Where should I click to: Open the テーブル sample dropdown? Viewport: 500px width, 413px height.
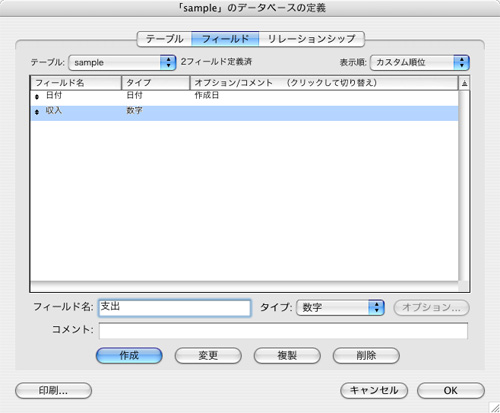[x=122, y=63]
